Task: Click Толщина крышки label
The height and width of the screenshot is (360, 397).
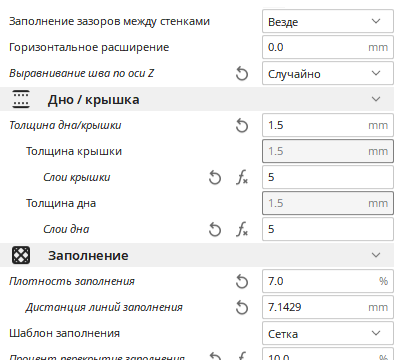Action: 74,151
